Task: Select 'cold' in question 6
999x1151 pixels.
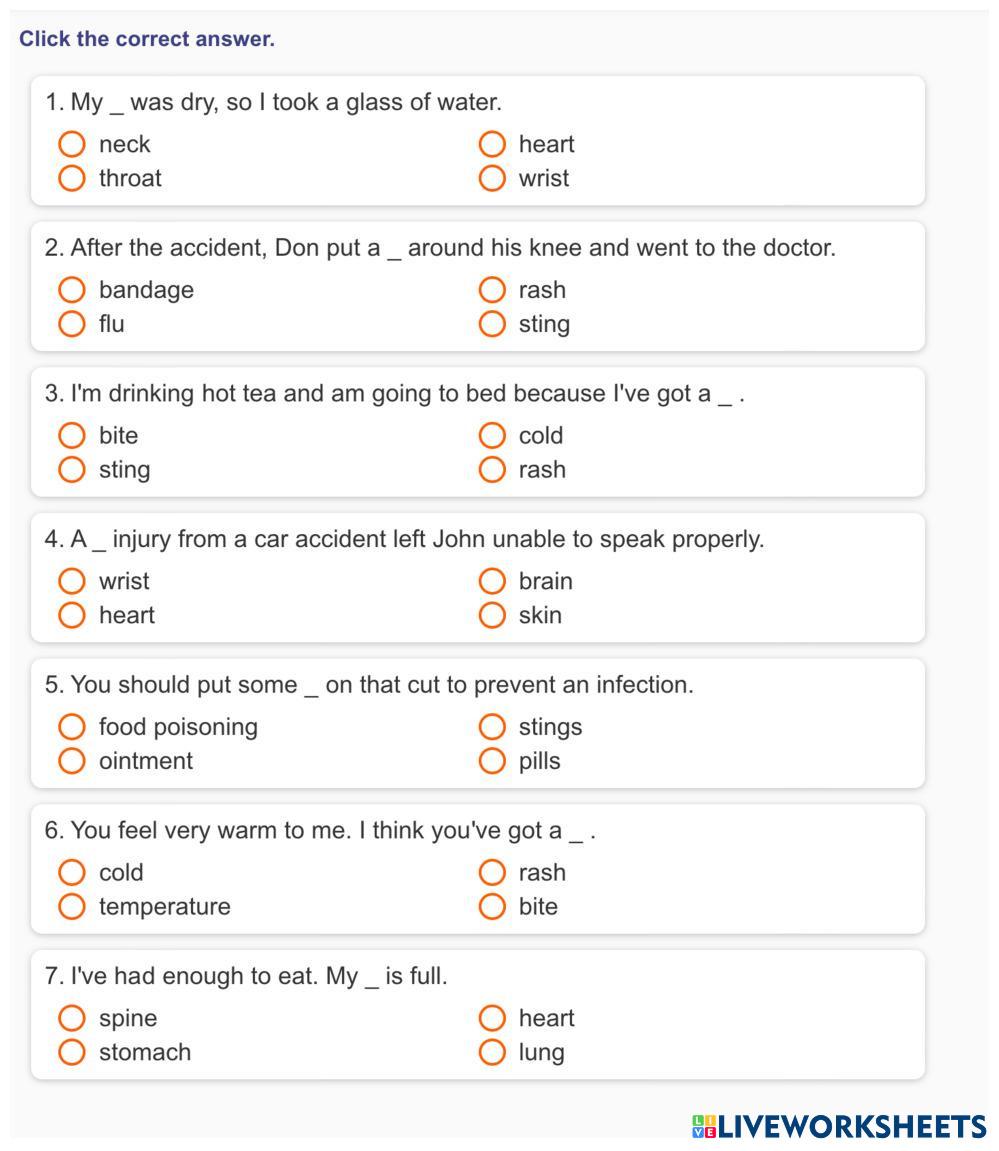Action: (72, 873)
